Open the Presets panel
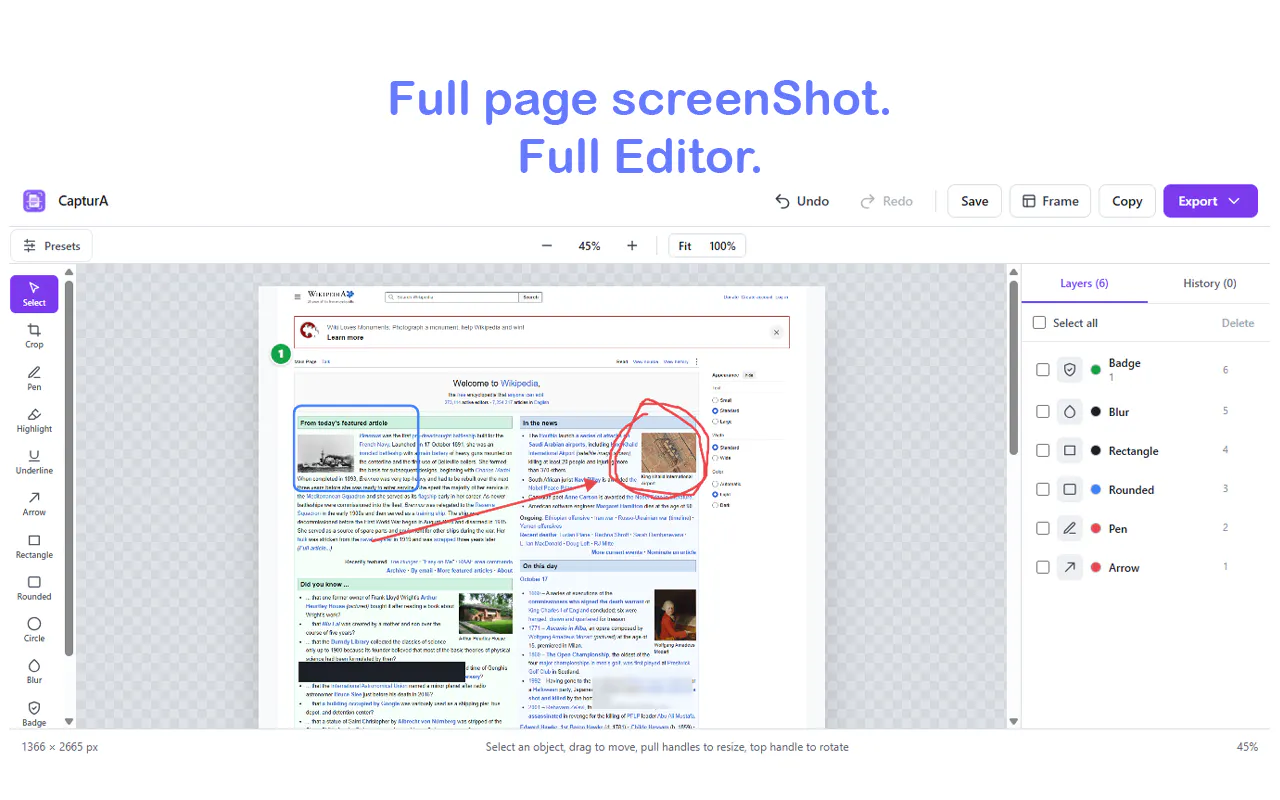The width and height of the screenshot is (1280, 800). click(51, 246)
